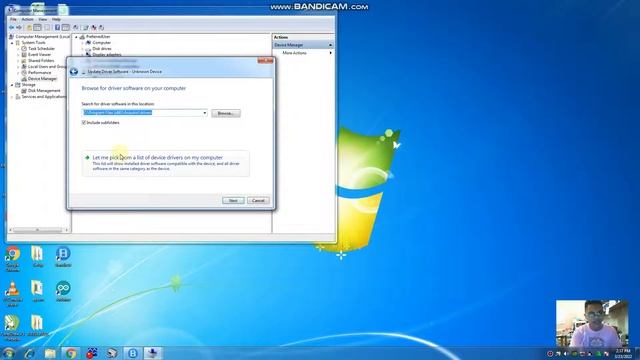
Task: Open the driver location path dropdown arrow
Action: pyautogui.click(x=204, y=113)
